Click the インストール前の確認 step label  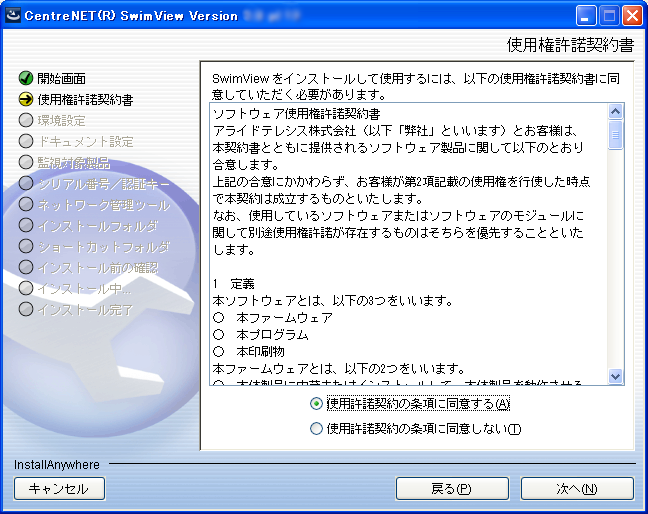pos(98,268)
